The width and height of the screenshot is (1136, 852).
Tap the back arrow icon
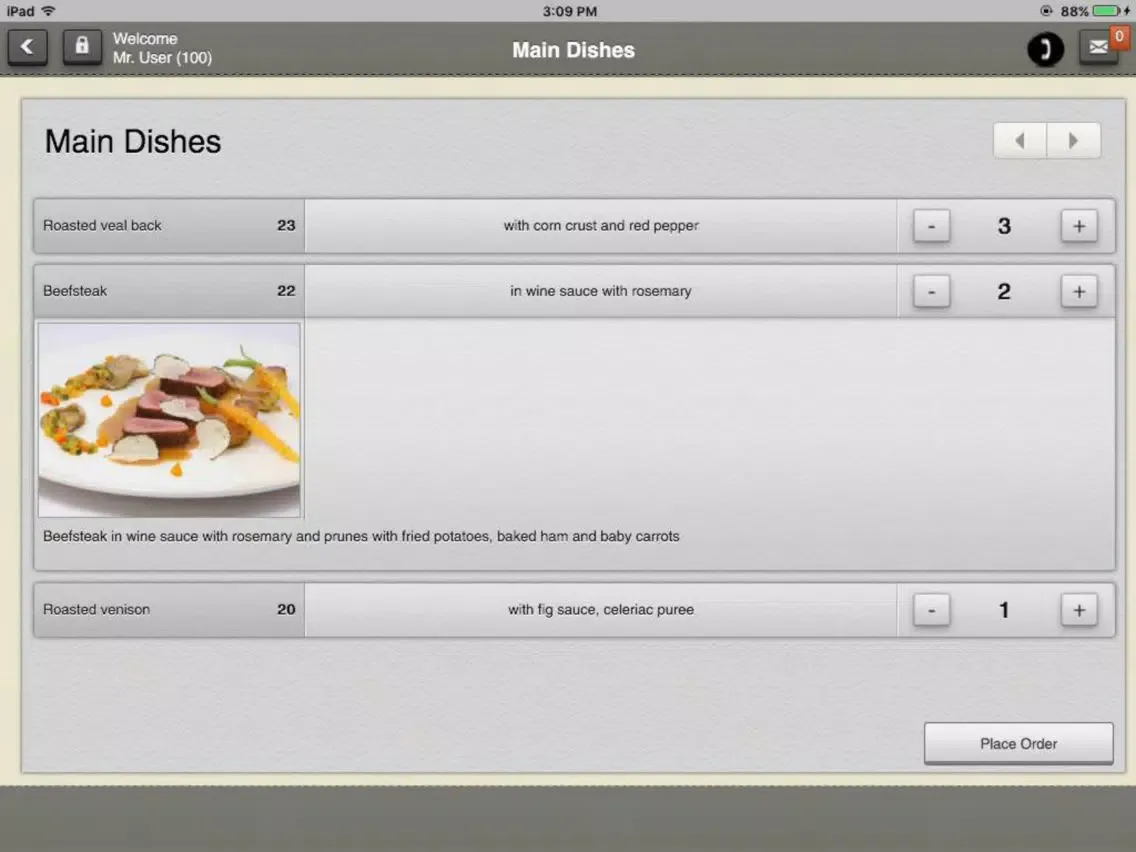tap(28, 47)
